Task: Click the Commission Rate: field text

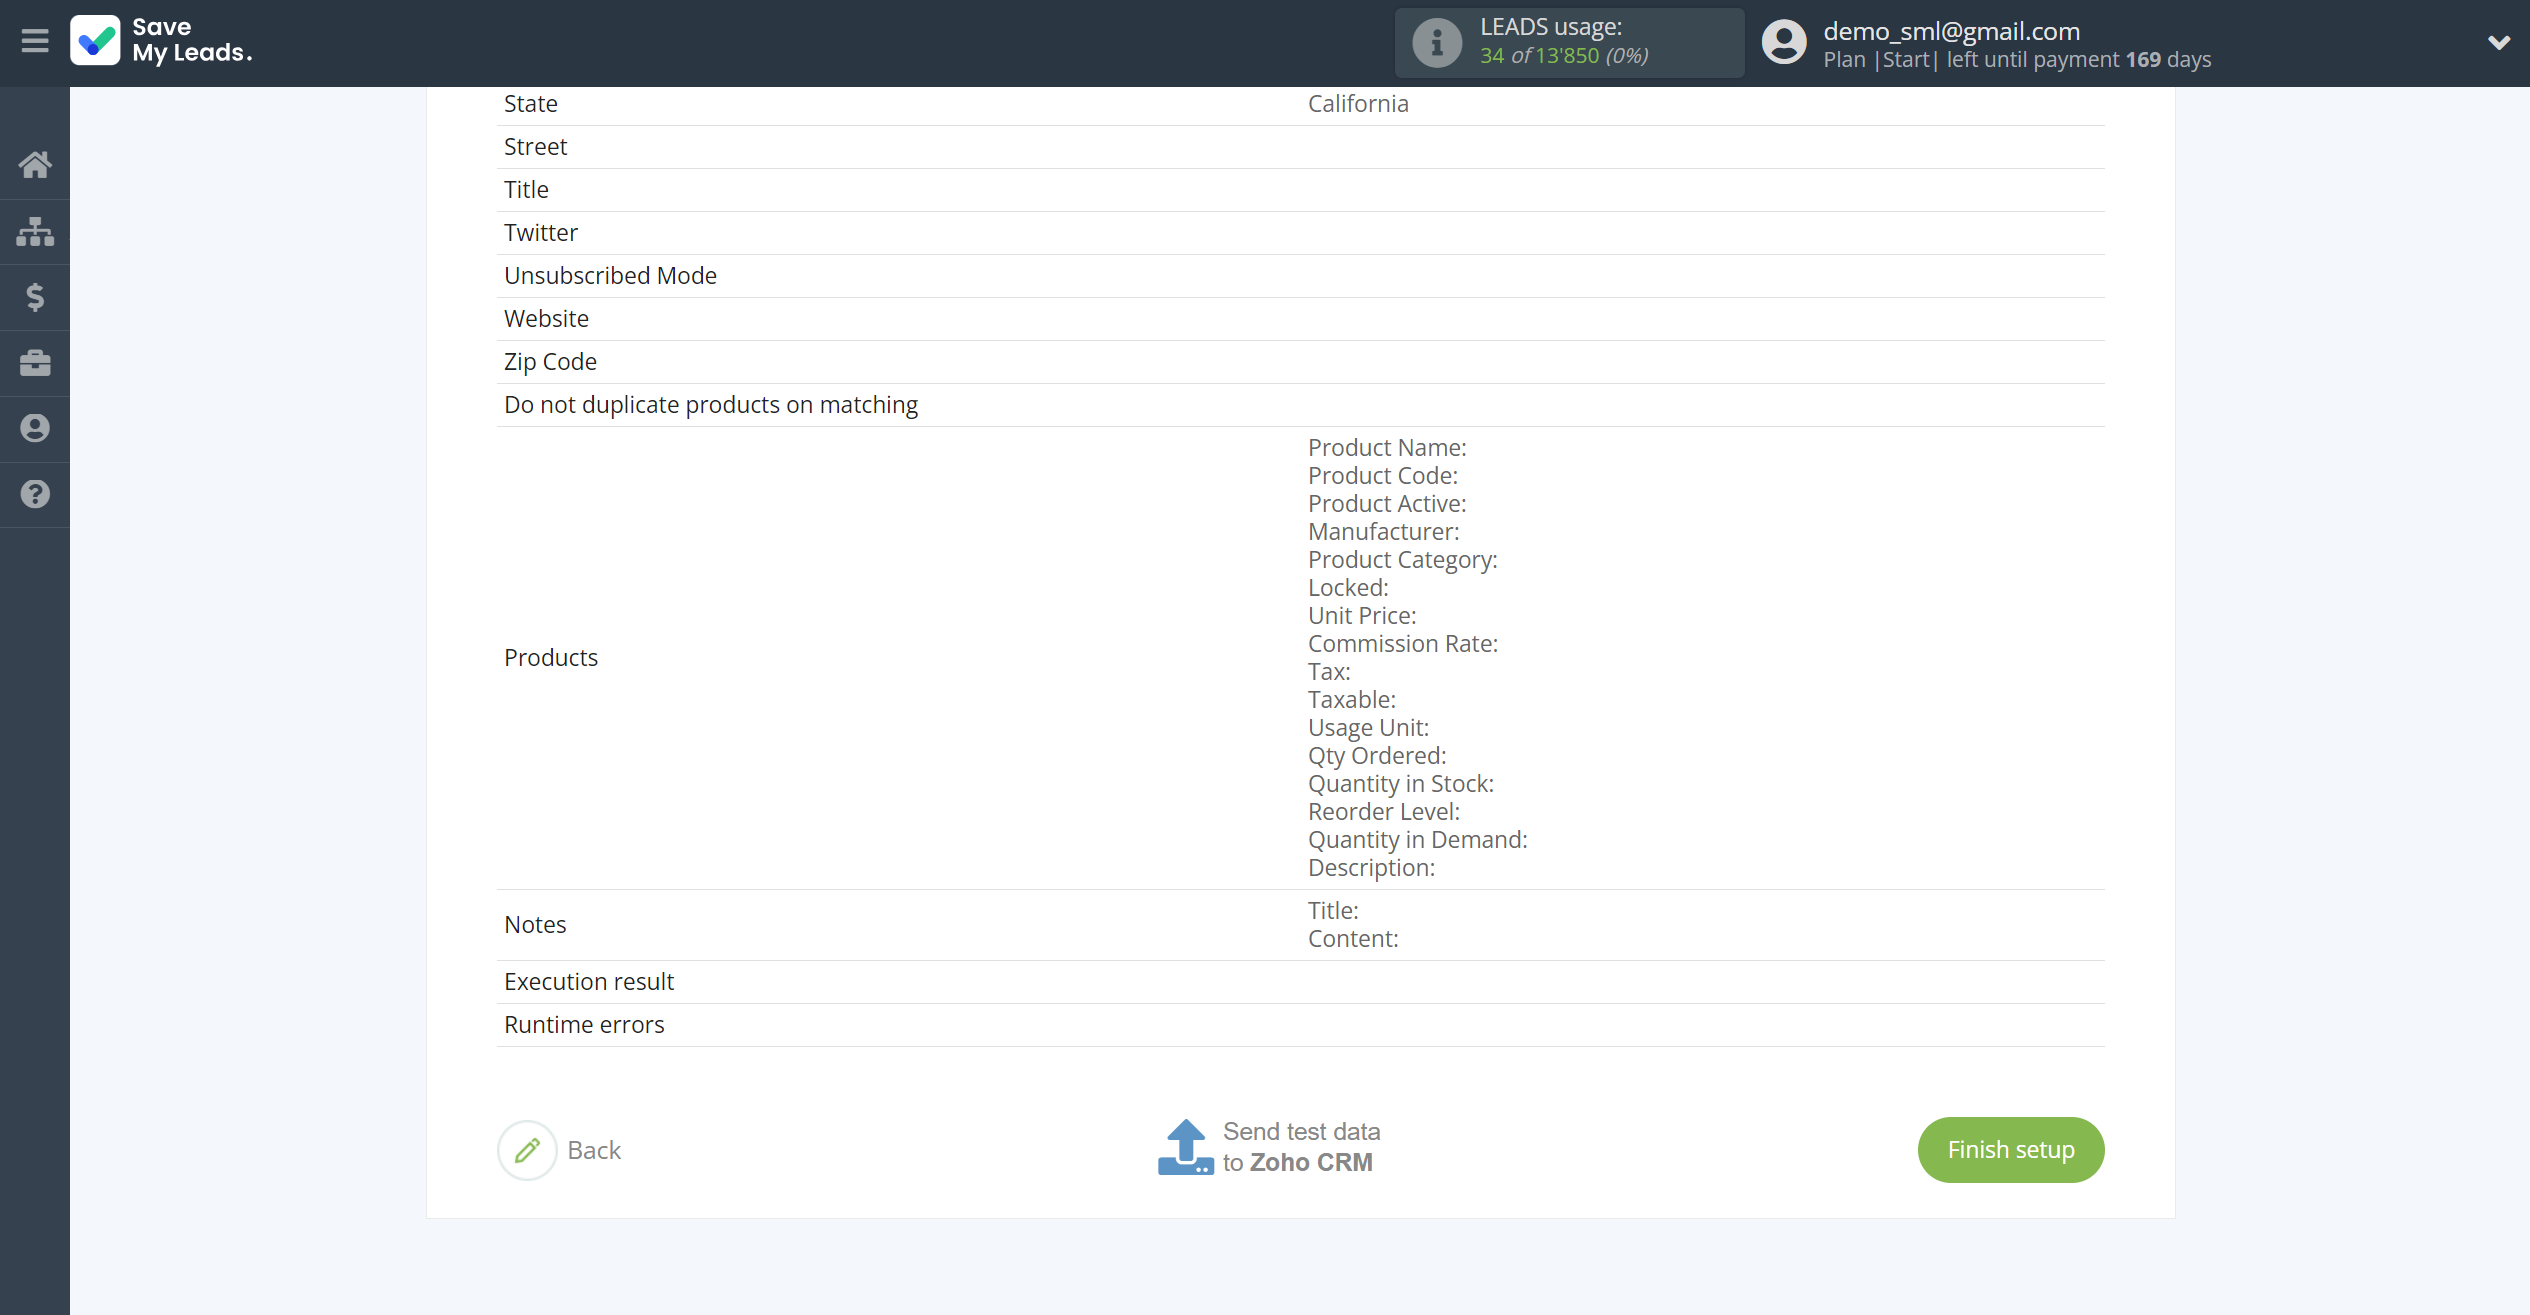Action: [1402, 644]
